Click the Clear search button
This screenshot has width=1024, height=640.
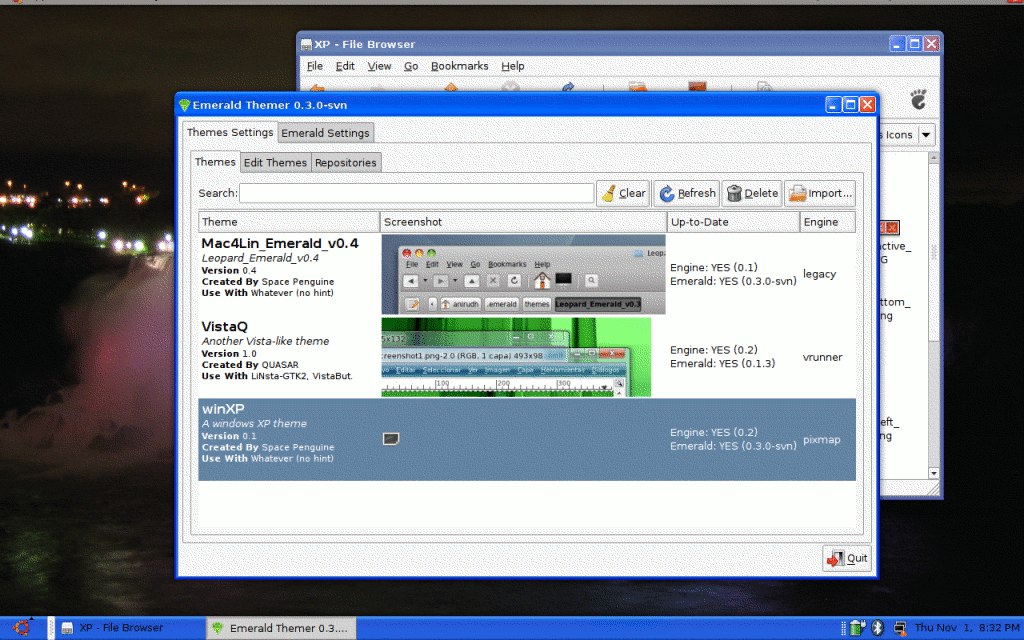click(x=622, y=193)
